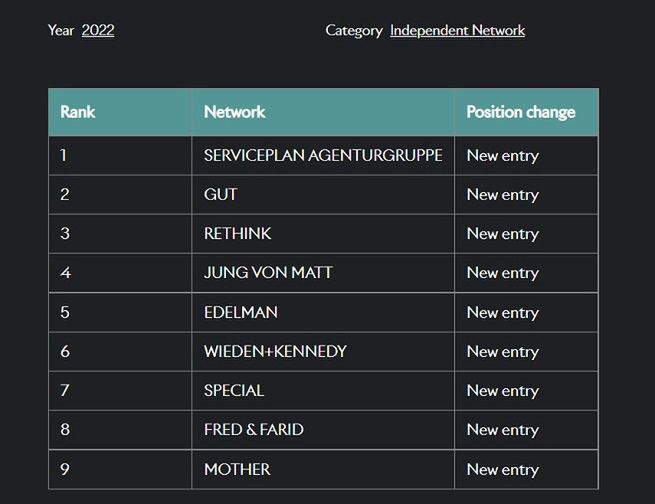Click New entry cell for MOTHER
The height and width of the screenshot is (504, 655).
(502, 469)
